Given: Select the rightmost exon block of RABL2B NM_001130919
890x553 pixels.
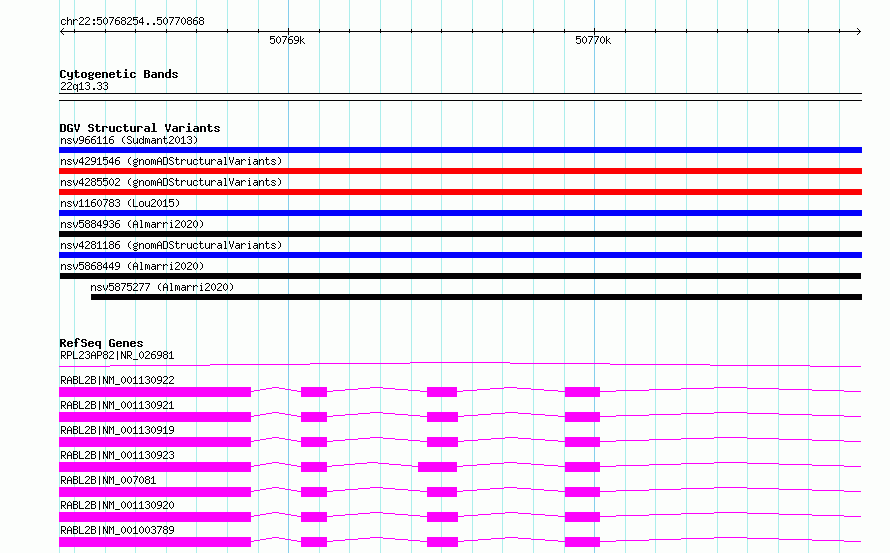Looking at the screenshot, I should click(582, 442).
